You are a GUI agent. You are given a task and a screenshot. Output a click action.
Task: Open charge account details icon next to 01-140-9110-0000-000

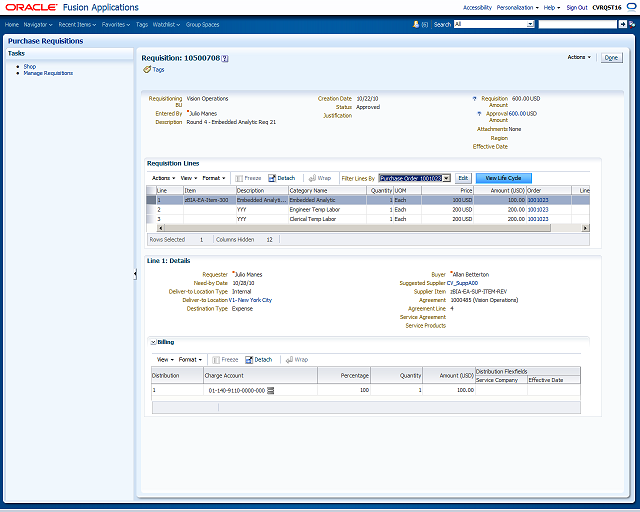270,391
